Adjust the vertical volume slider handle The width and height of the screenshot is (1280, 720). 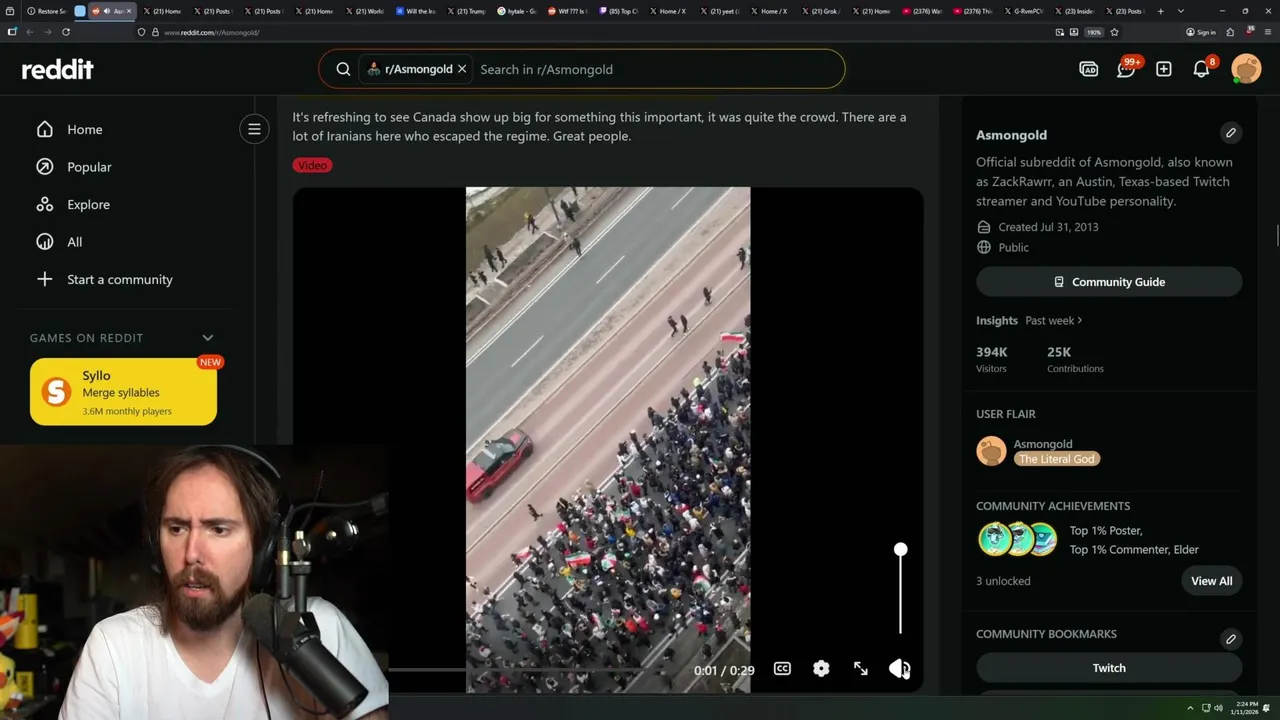[901, 550]
